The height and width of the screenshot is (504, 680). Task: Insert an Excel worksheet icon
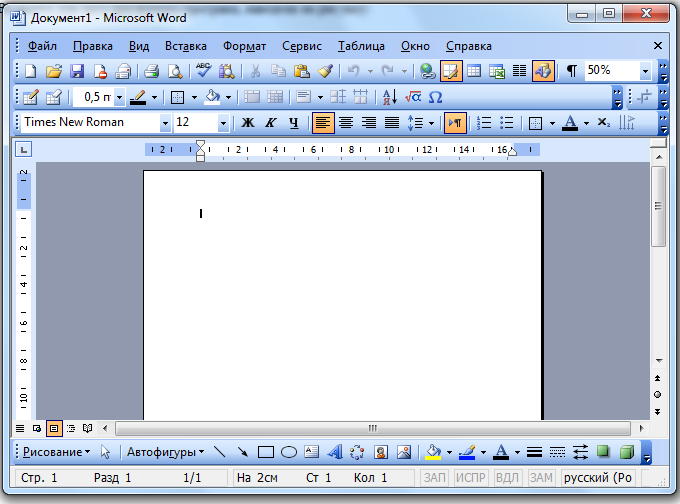tap(497, 71)
